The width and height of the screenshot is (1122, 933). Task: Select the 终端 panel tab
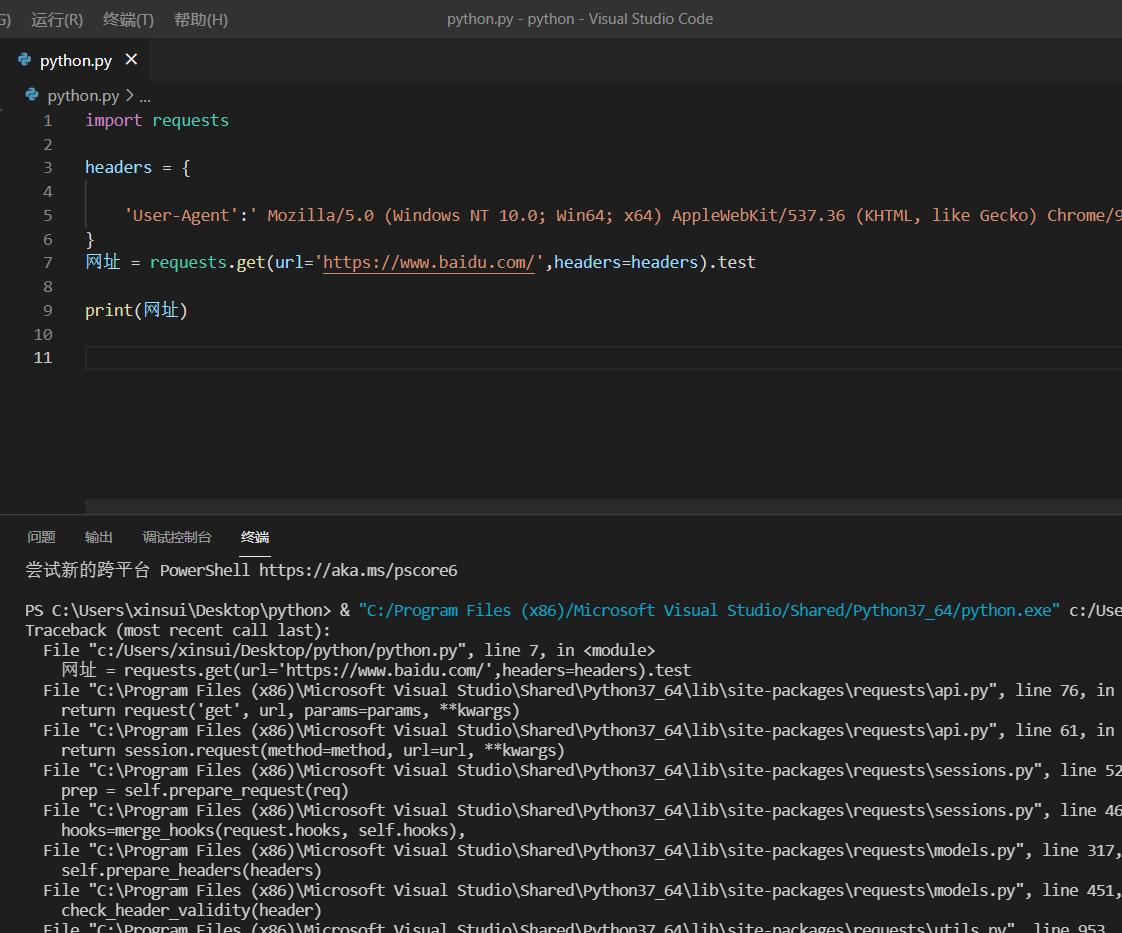(x=255, y=537)
